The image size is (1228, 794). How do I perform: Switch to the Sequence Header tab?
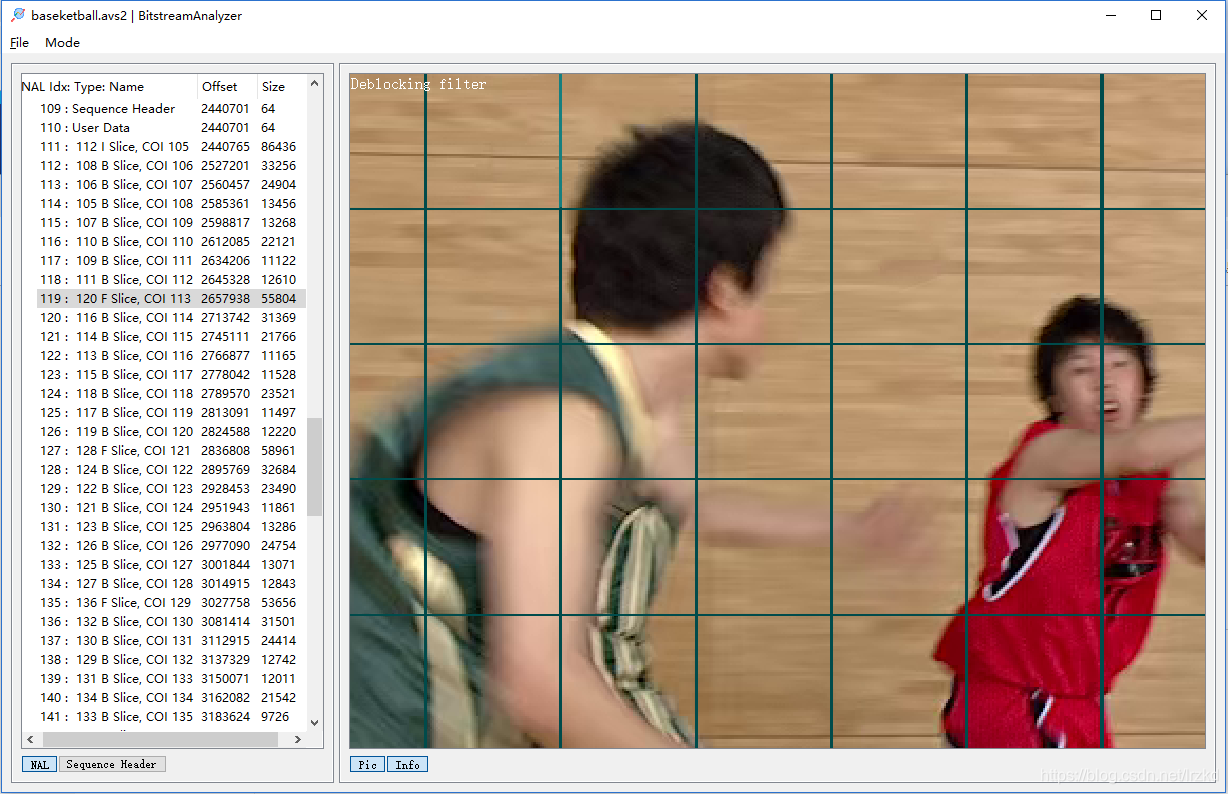[111, 764]
